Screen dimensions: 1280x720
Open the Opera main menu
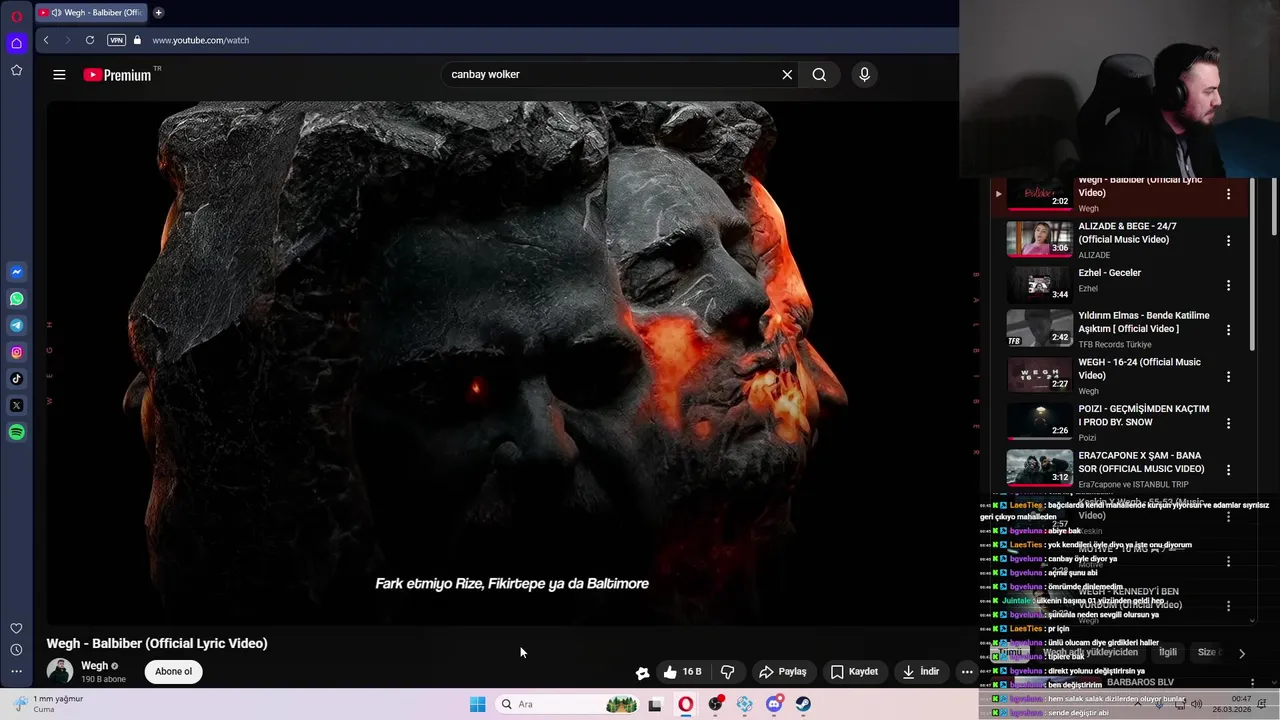pos(16,16)
